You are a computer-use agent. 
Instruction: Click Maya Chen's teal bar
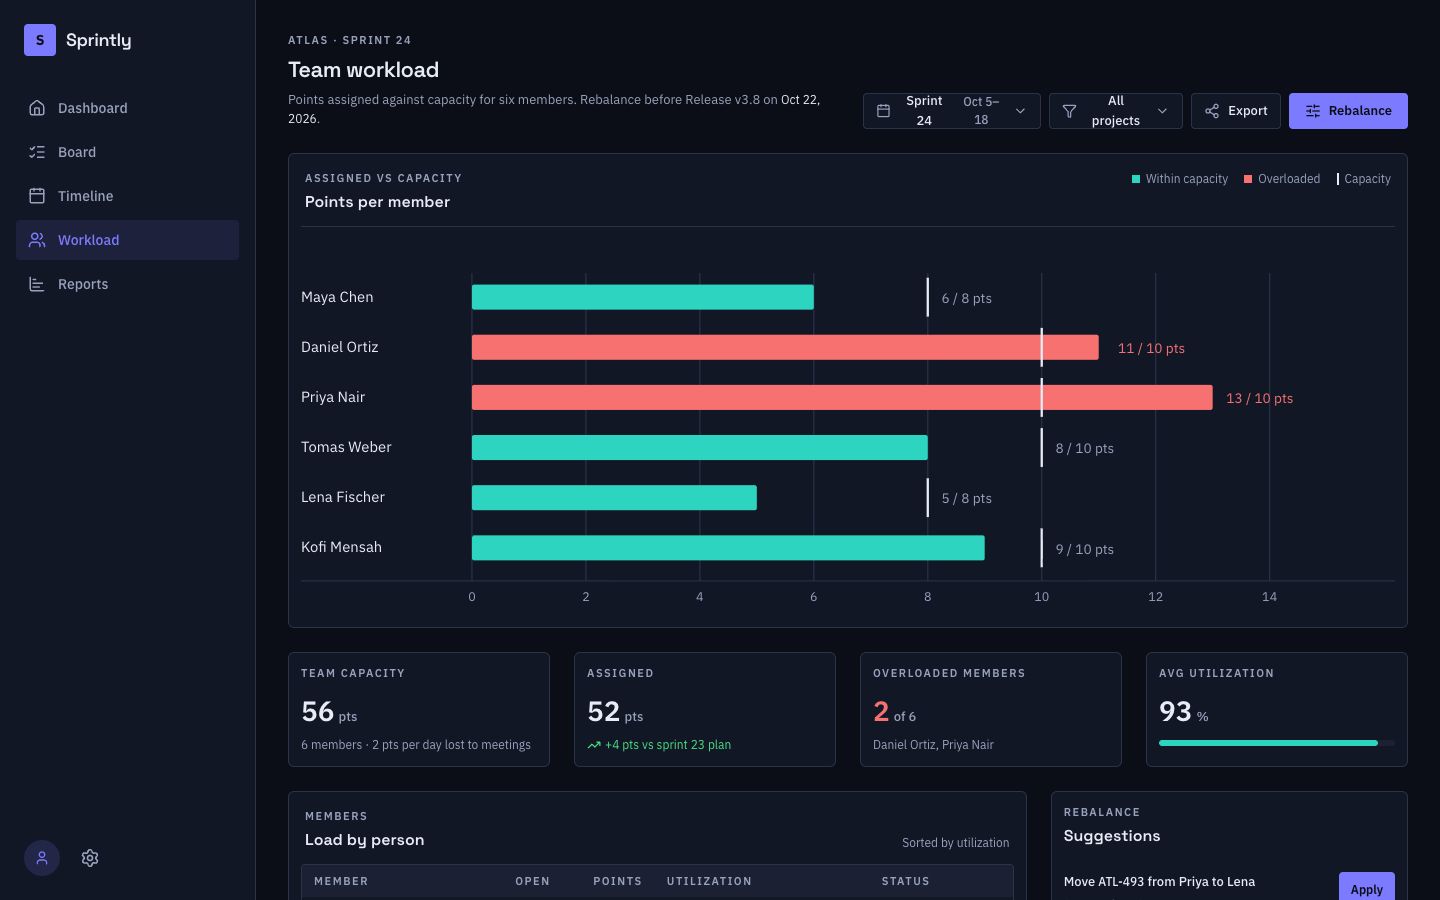pos(643,297)
